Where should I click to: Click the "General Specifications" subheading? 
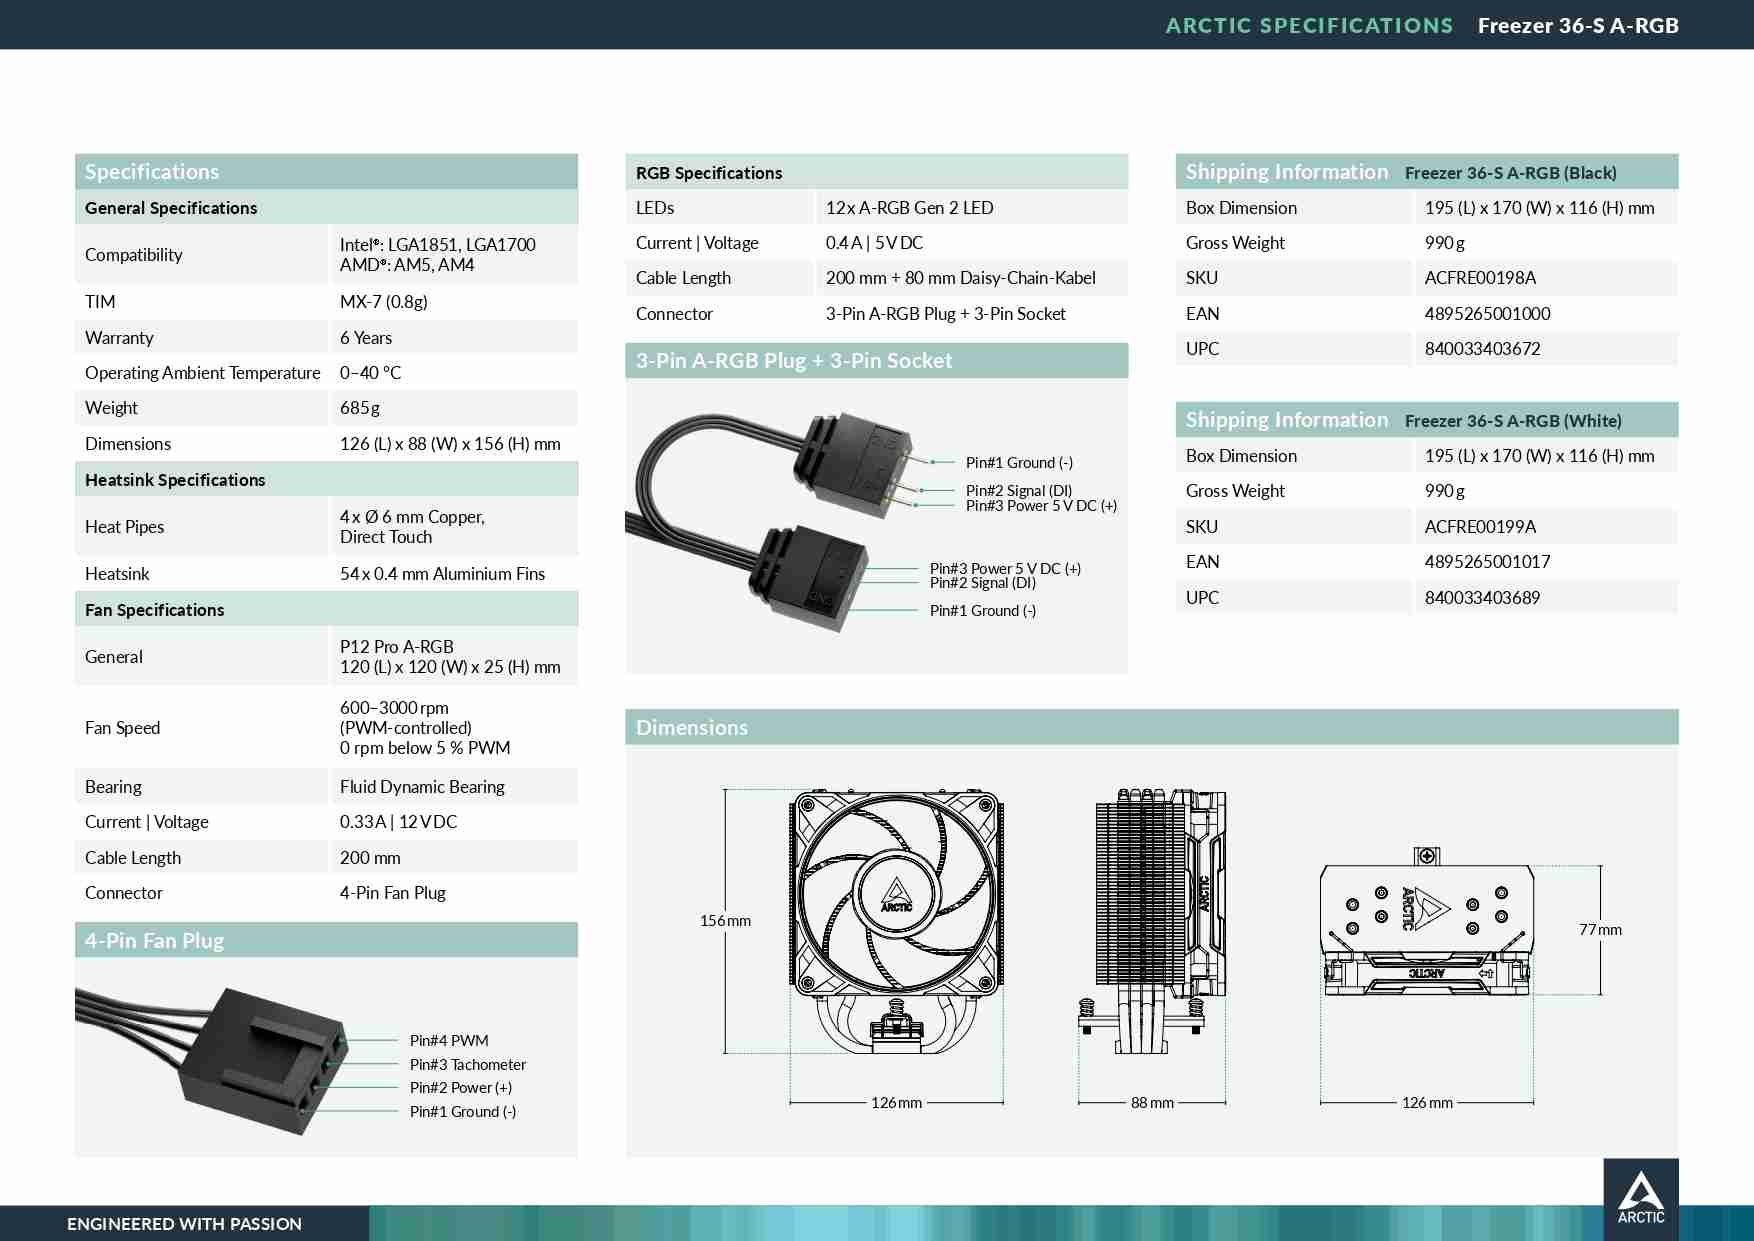[171, 208]
